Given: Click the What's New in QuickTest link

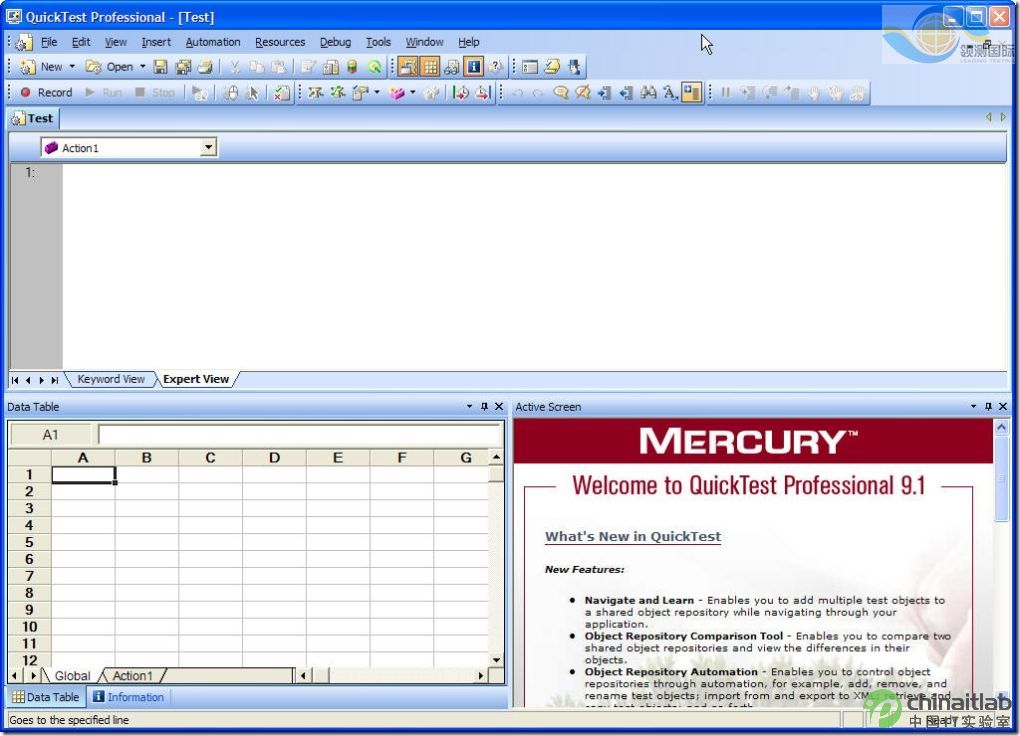Looking at the screenshot, I should 633,536.
